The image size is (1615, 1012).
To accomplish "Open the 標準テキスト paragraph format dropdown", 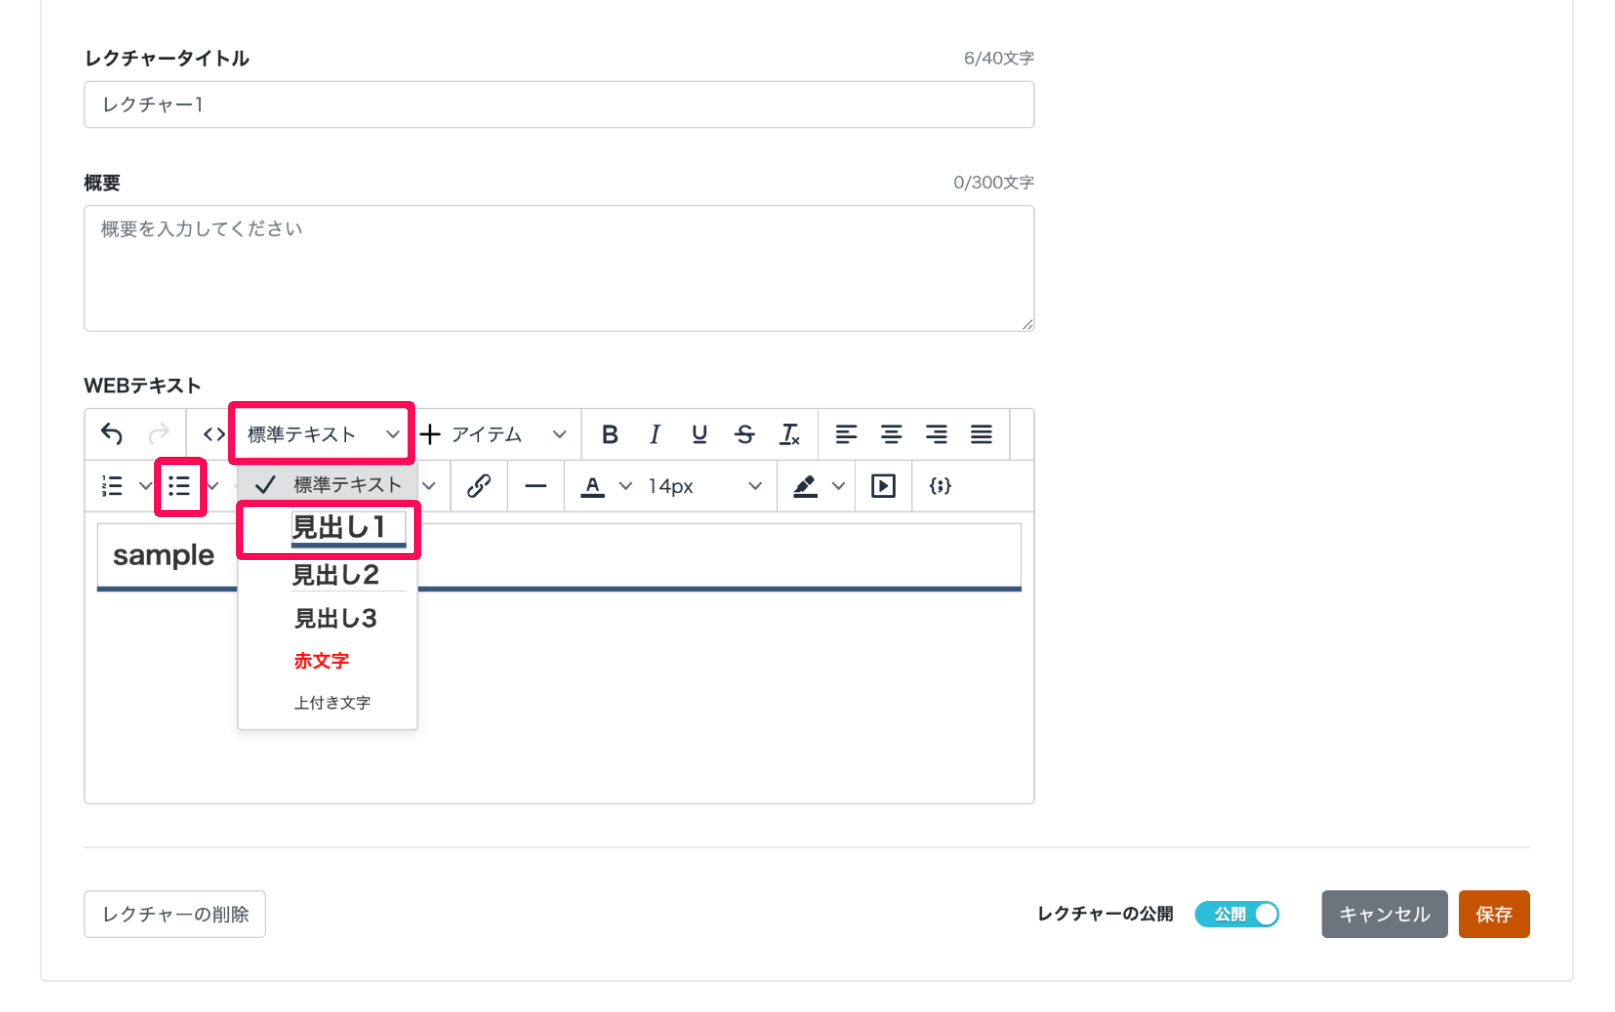I will (323, 434).
